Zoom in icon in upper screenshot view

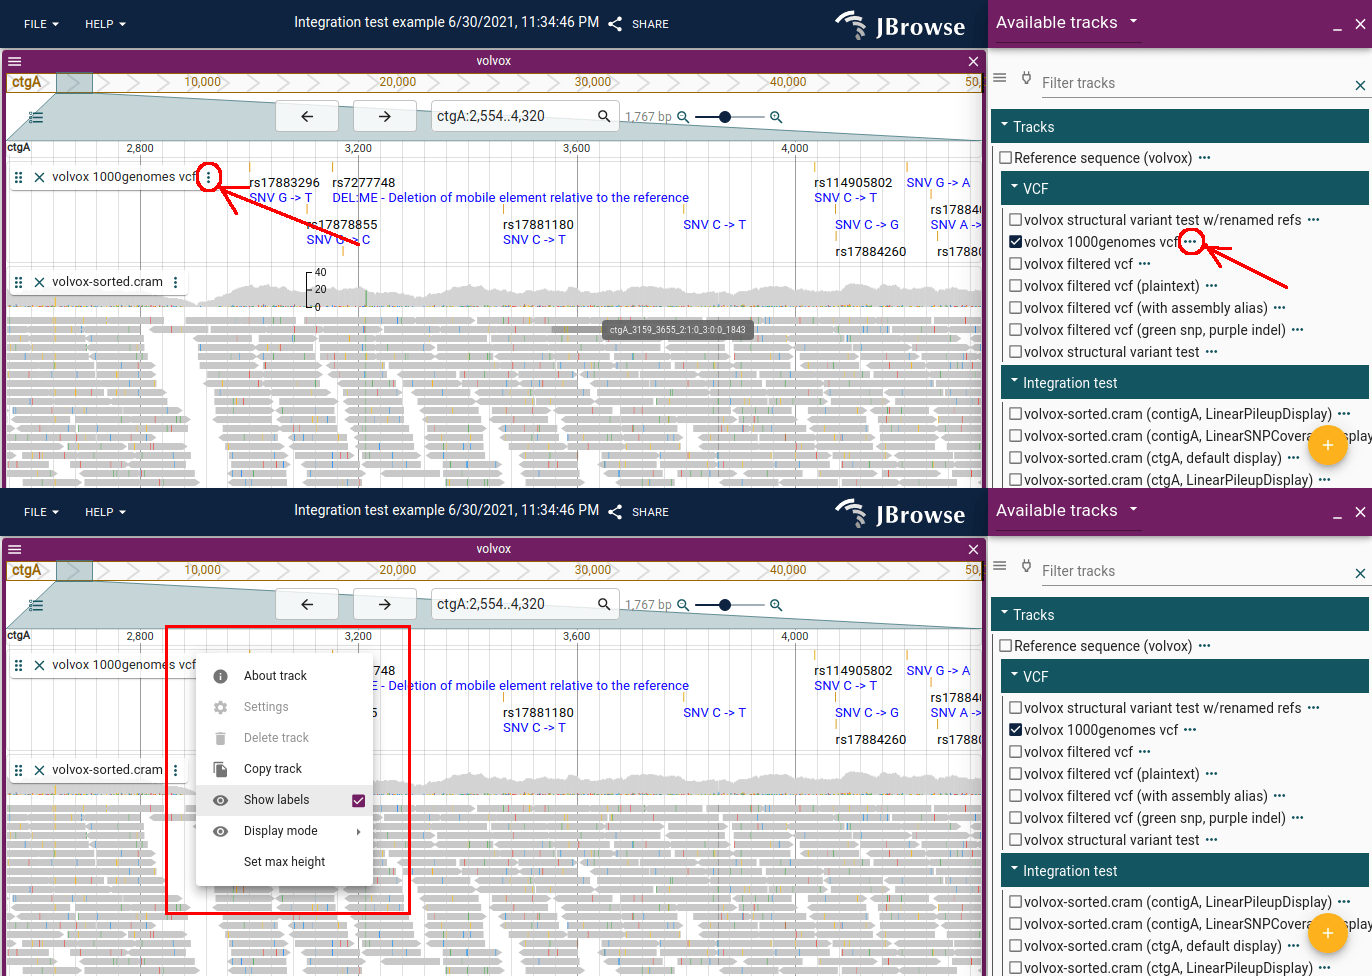pos(776,117)
